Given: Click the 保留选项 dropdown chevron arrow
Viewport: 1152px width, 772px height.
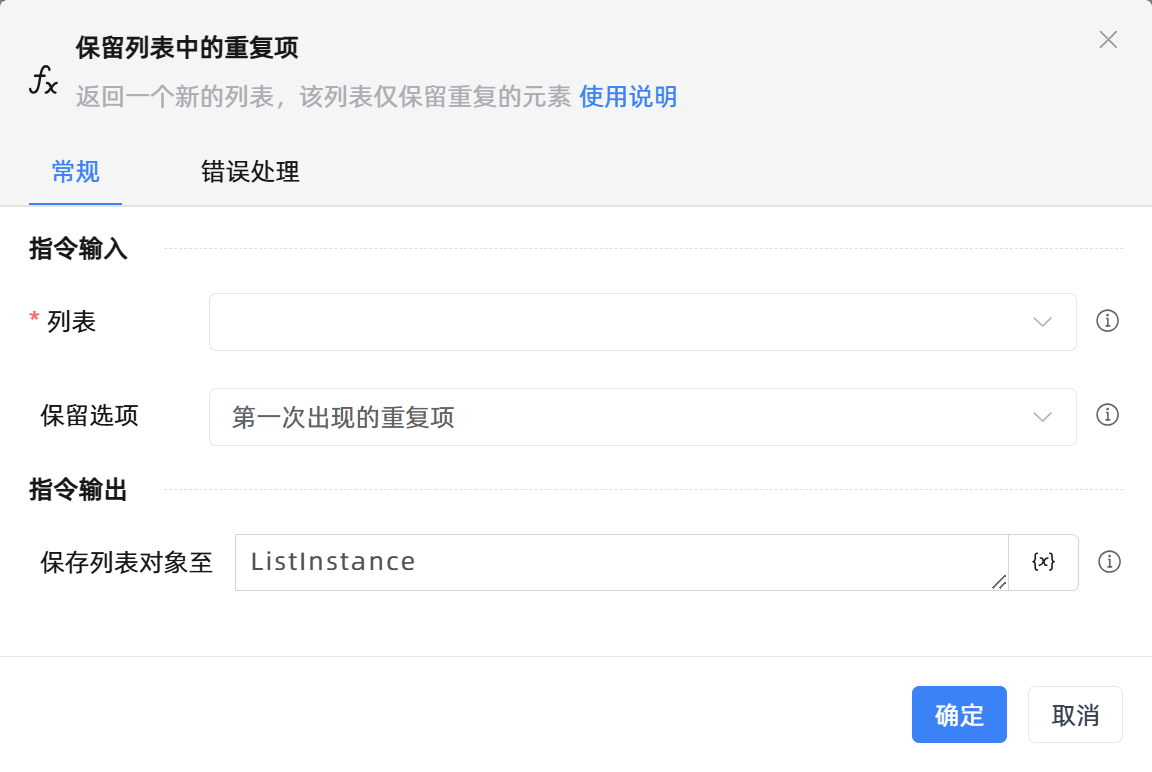Looking at the screenshot, I should [x=1042, y=417].
